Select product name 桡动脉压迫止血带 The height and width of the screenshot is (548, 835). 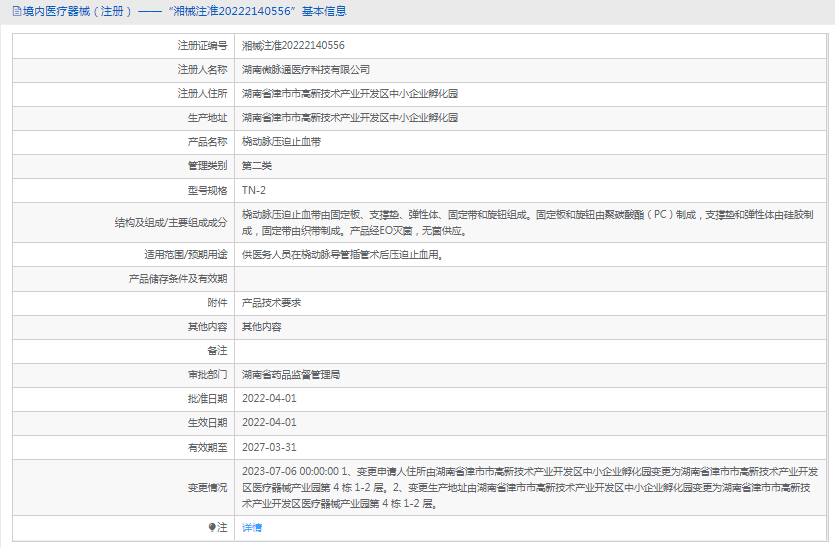281,142
